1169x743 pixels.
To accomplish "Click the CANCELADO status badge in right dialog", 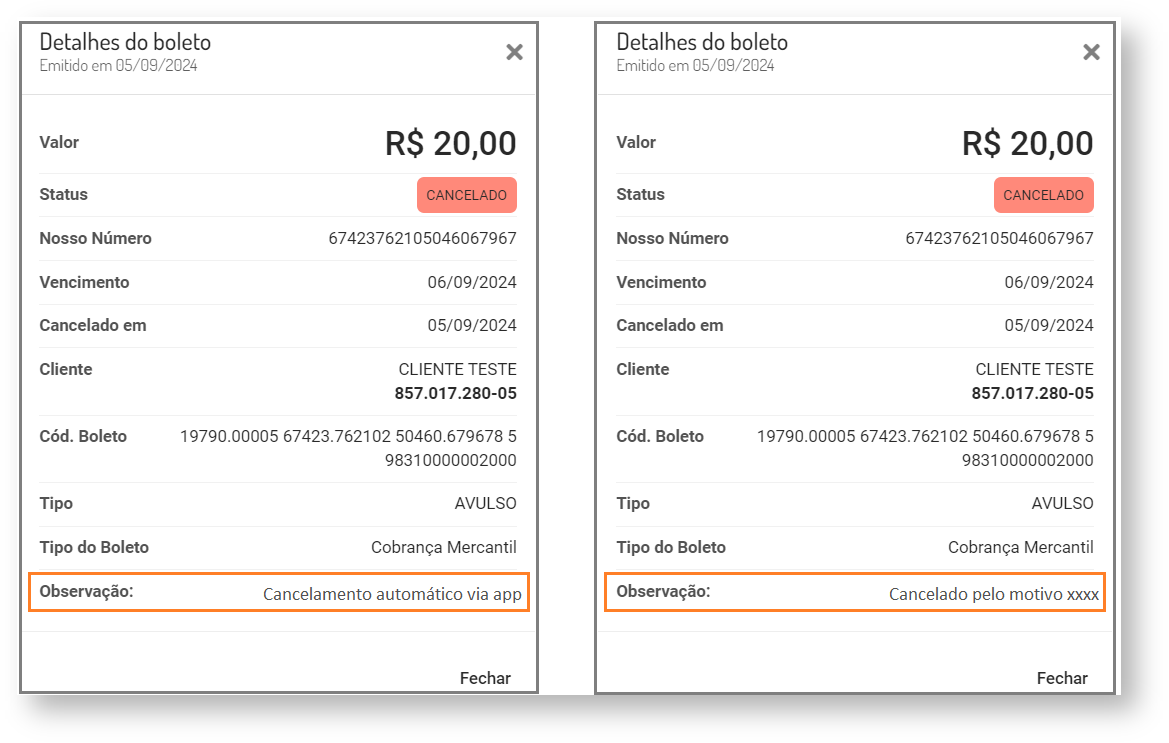I will [x=1043, y=195].
